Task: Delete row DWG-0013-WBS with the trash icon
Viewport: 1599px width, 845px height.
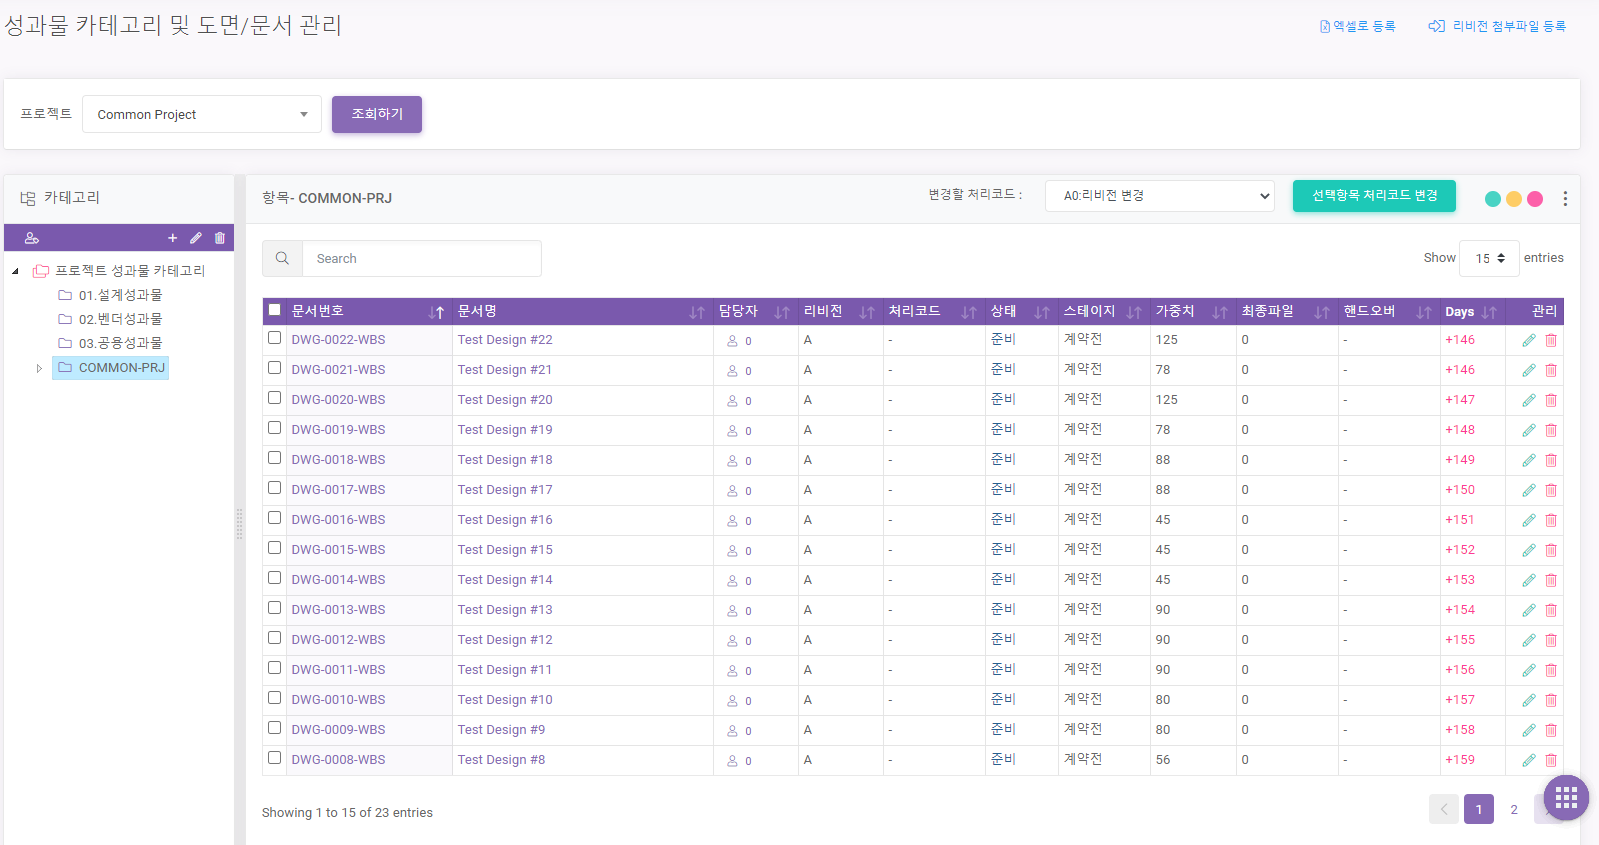Action: [x=1551, y=610]
